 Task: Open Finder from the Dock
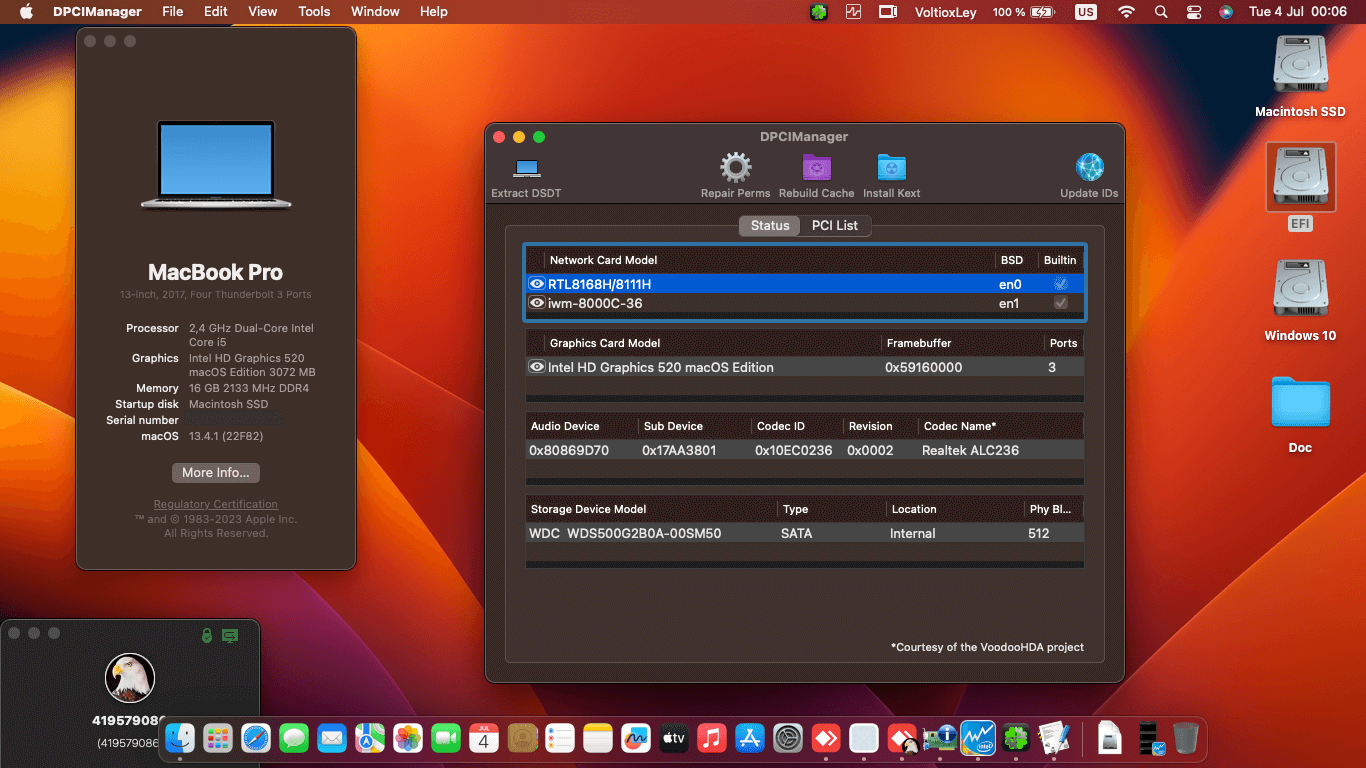pyautogui.click(x=180, y=739)
